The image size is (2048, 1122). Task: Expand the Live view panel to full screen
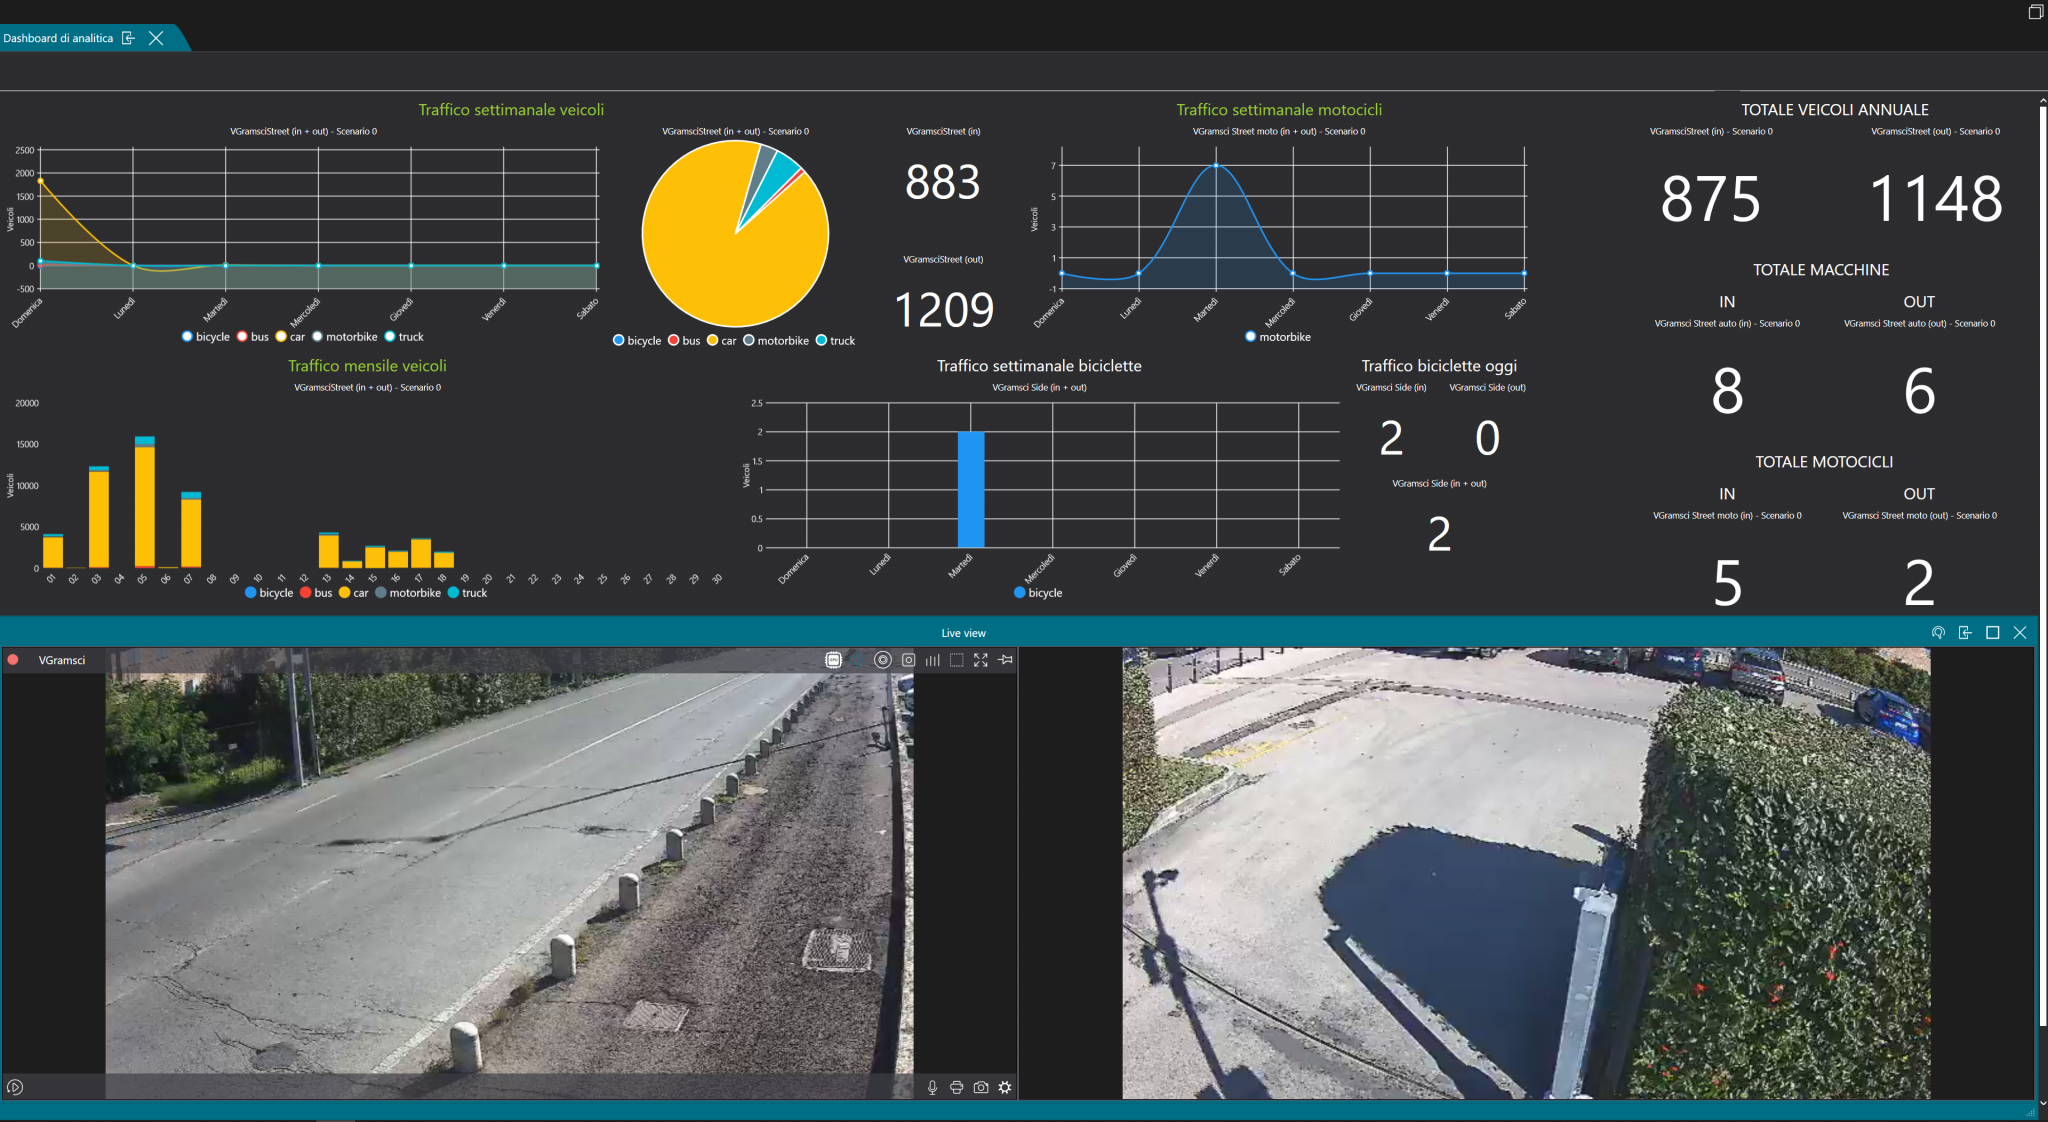[x=1993, y=633]
